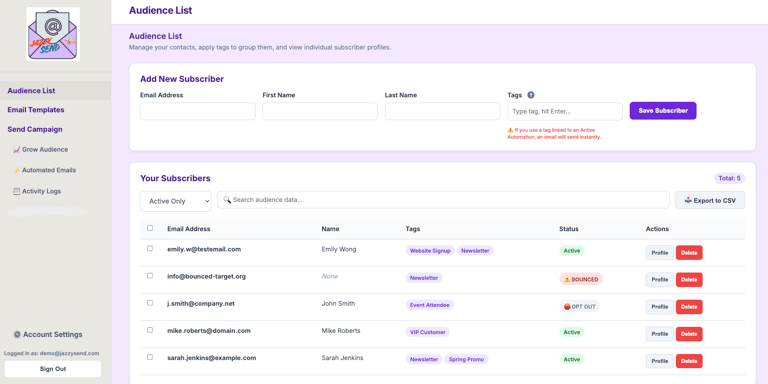
Task: Click the Sign Out button
Action: pos(53,369)
